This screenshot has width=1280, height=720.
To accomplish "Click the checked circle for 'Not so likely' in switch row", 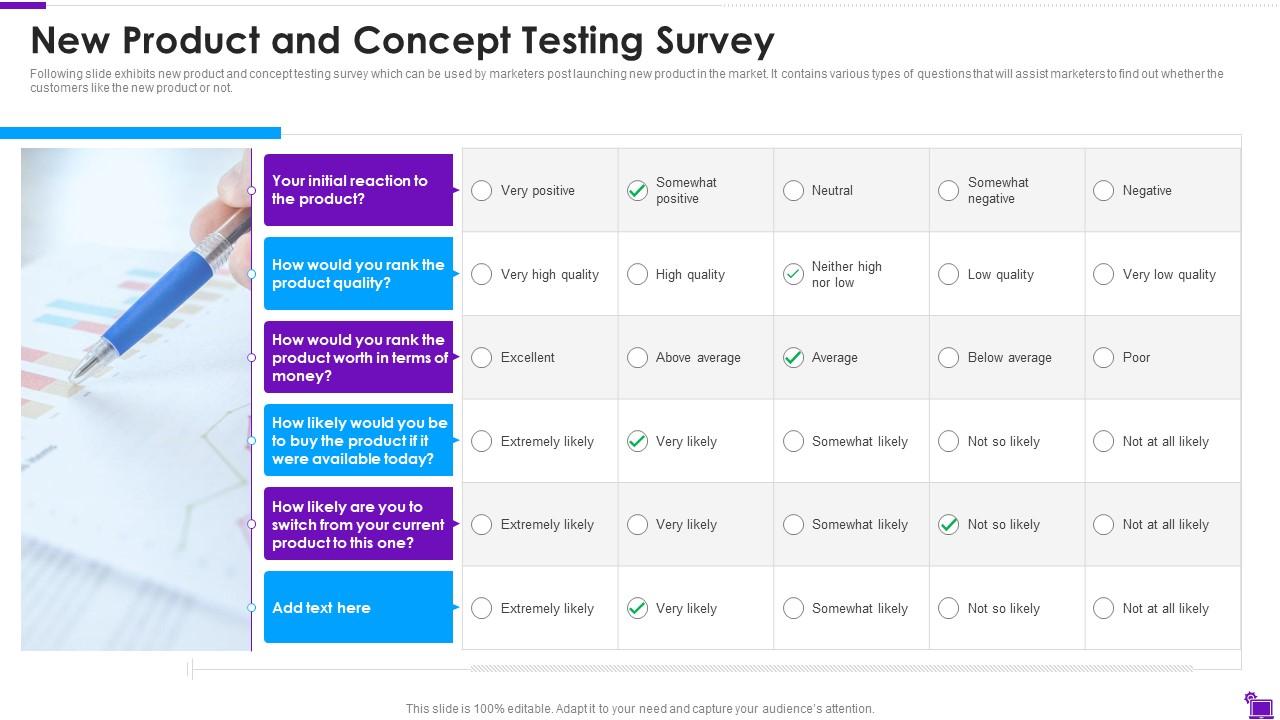I will pyautogui.click(x=949, y=524).
